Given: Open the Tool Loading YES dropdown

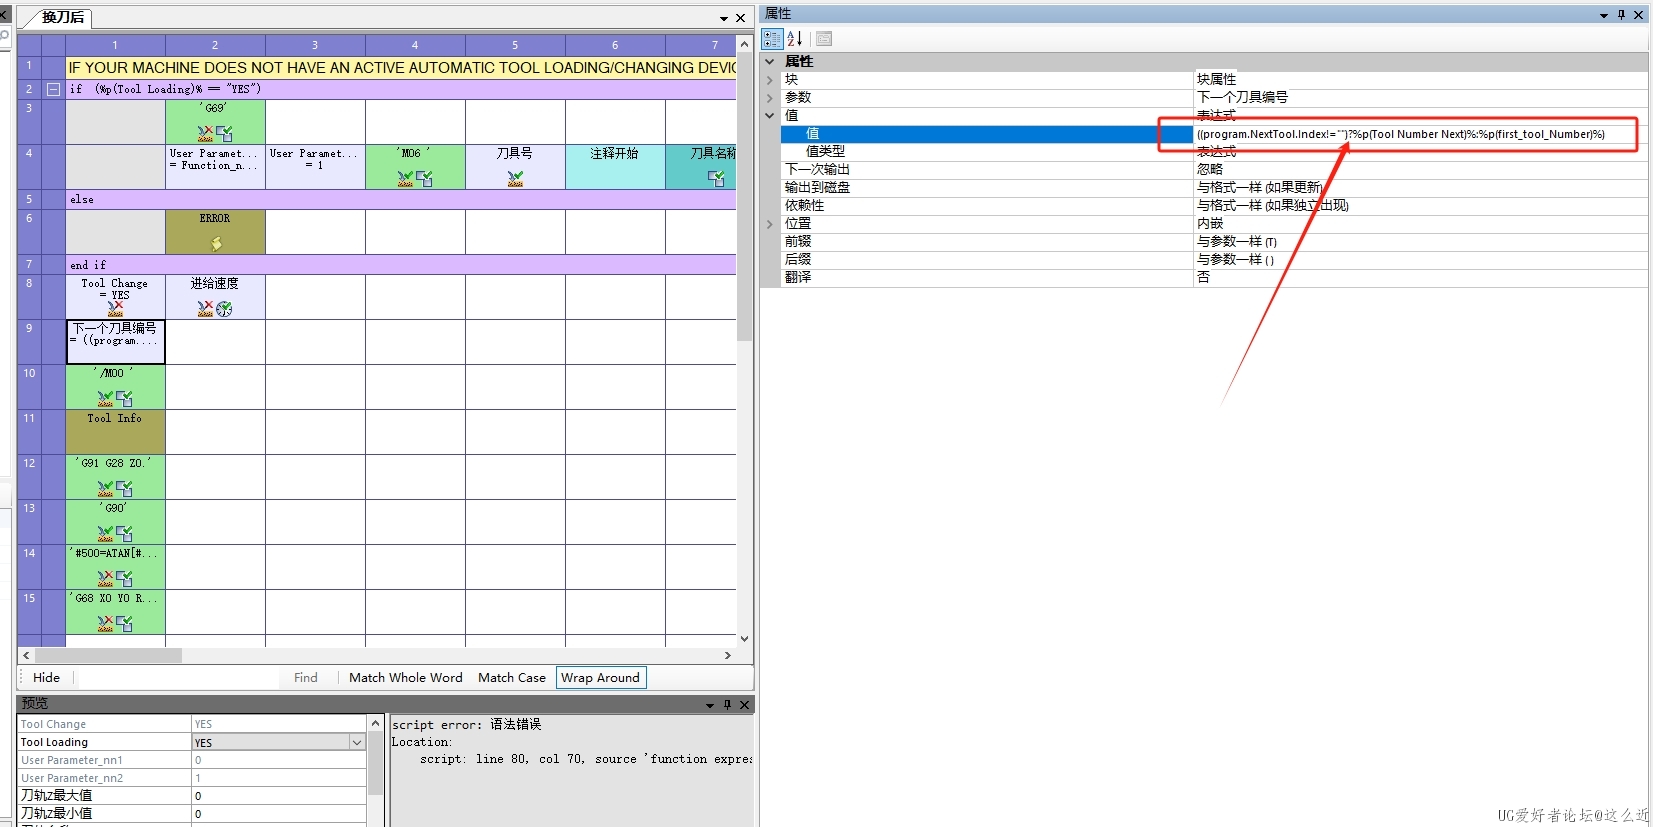Looking at the screenshot, I should [x=356, y=742].
